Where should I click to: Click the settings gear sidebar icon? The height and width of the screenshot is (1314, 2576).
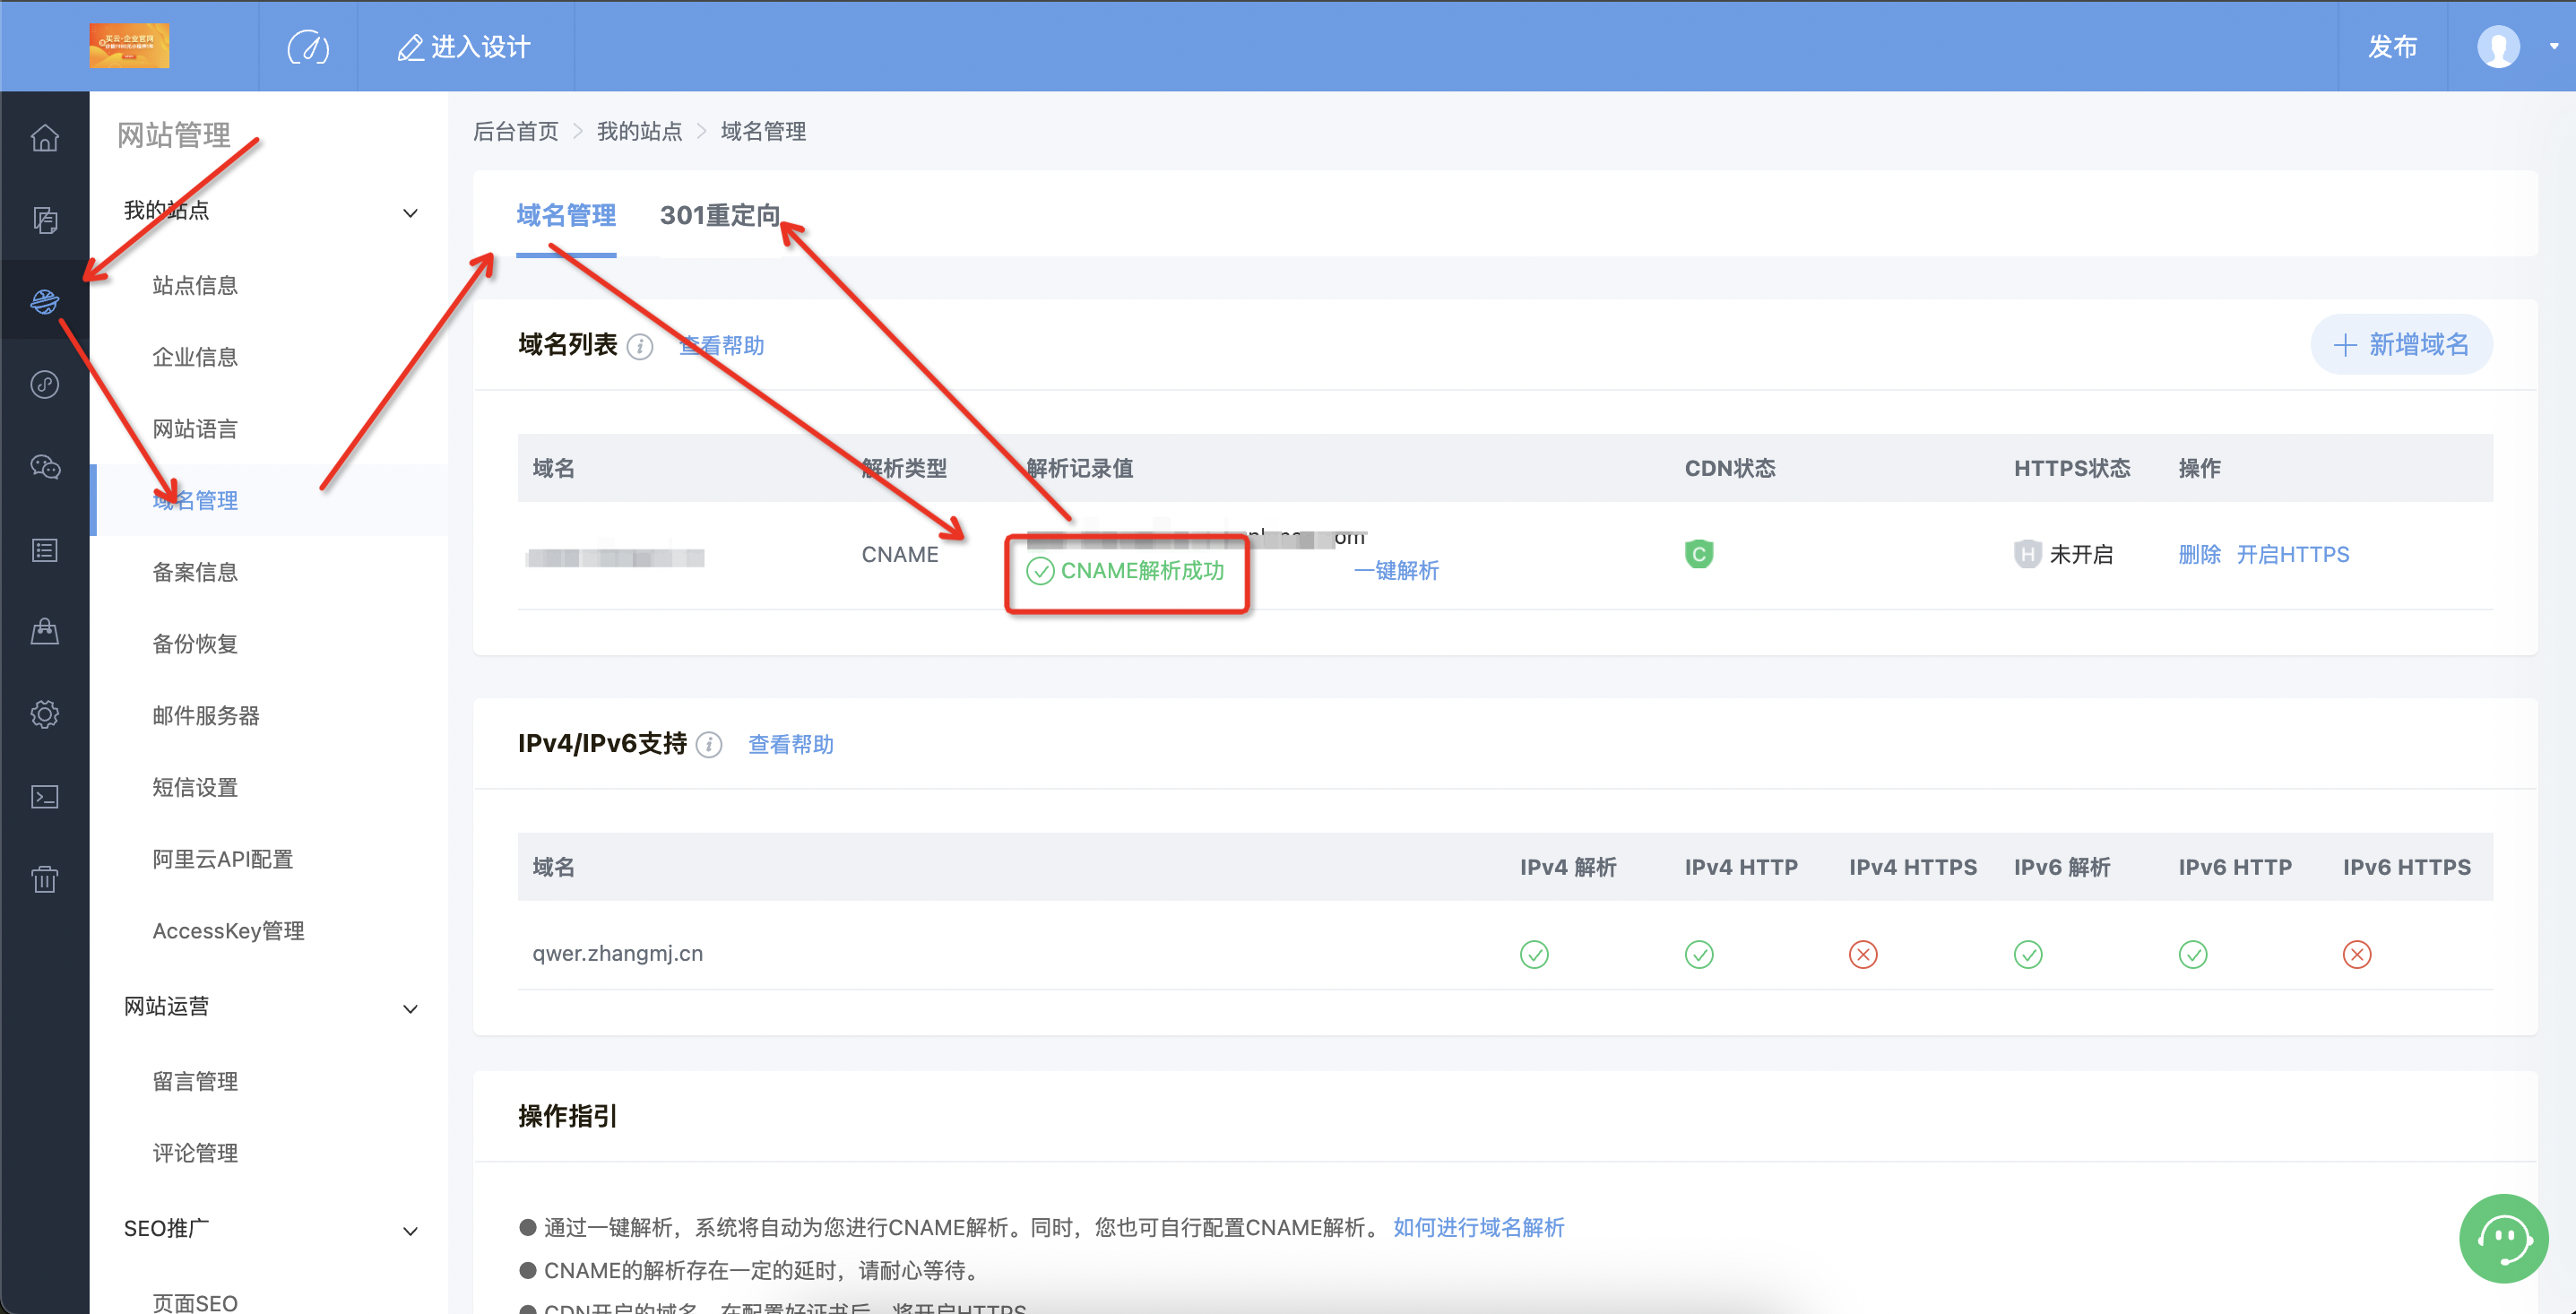(x=45, y=714)
